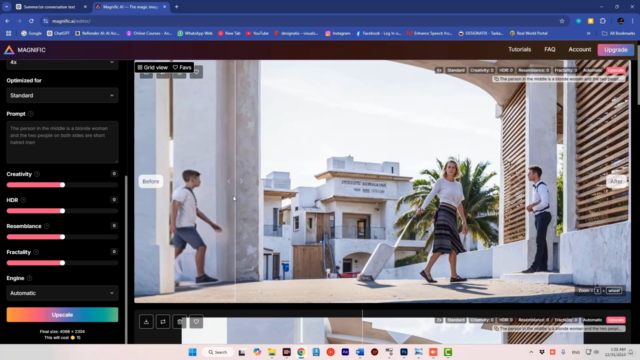This screenshot has height=360, width=640.
Task: Click the Before label button
Action: point(151,181)
